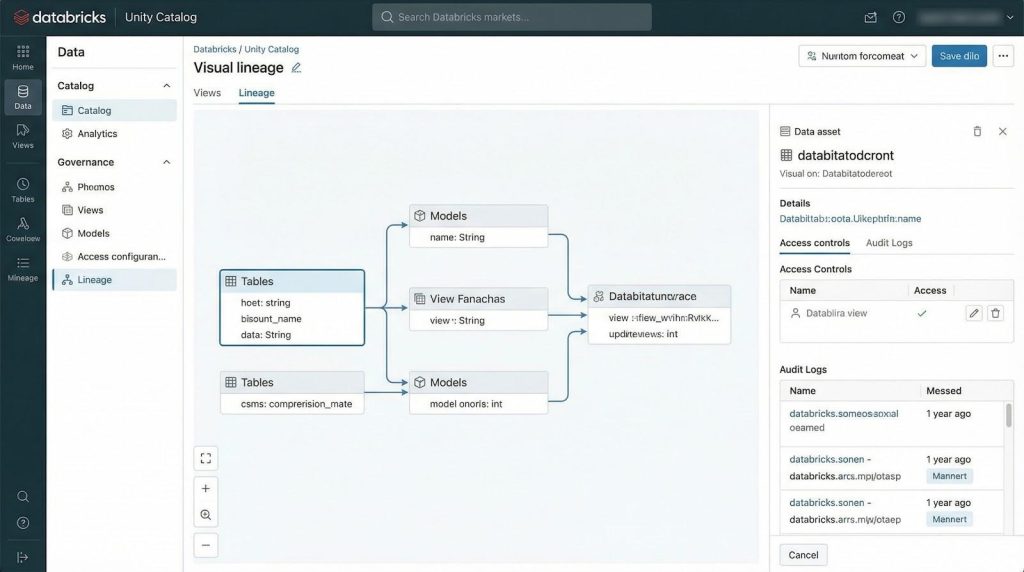Click the minus zoom-out button on canvas
Image resolution: width=1024 pixels, height=572 pixels.
[x=206, y=545]
